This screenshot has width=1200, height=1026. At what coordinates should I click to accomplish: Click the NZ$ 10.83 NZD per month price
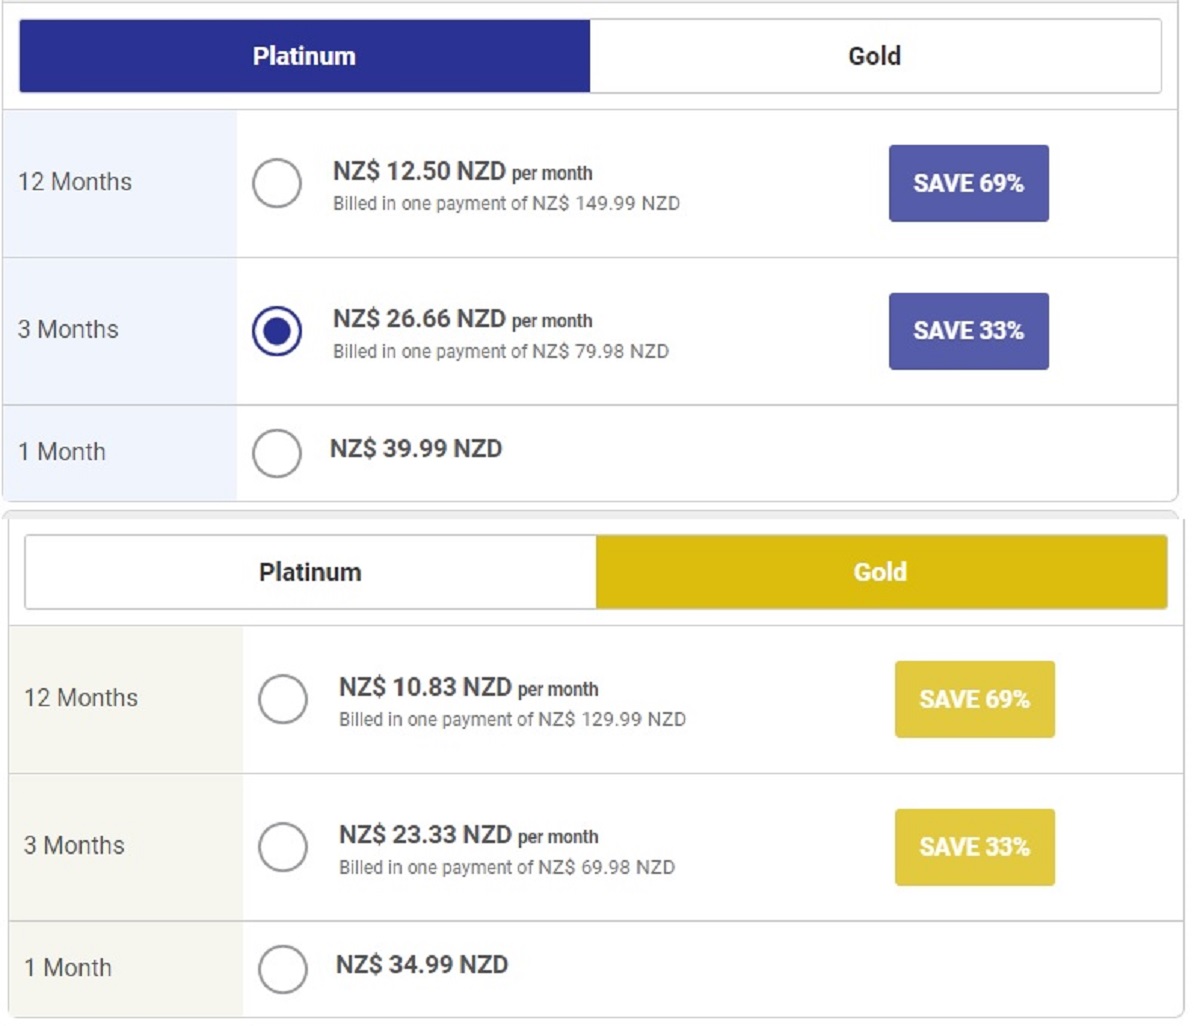point(468,688)
